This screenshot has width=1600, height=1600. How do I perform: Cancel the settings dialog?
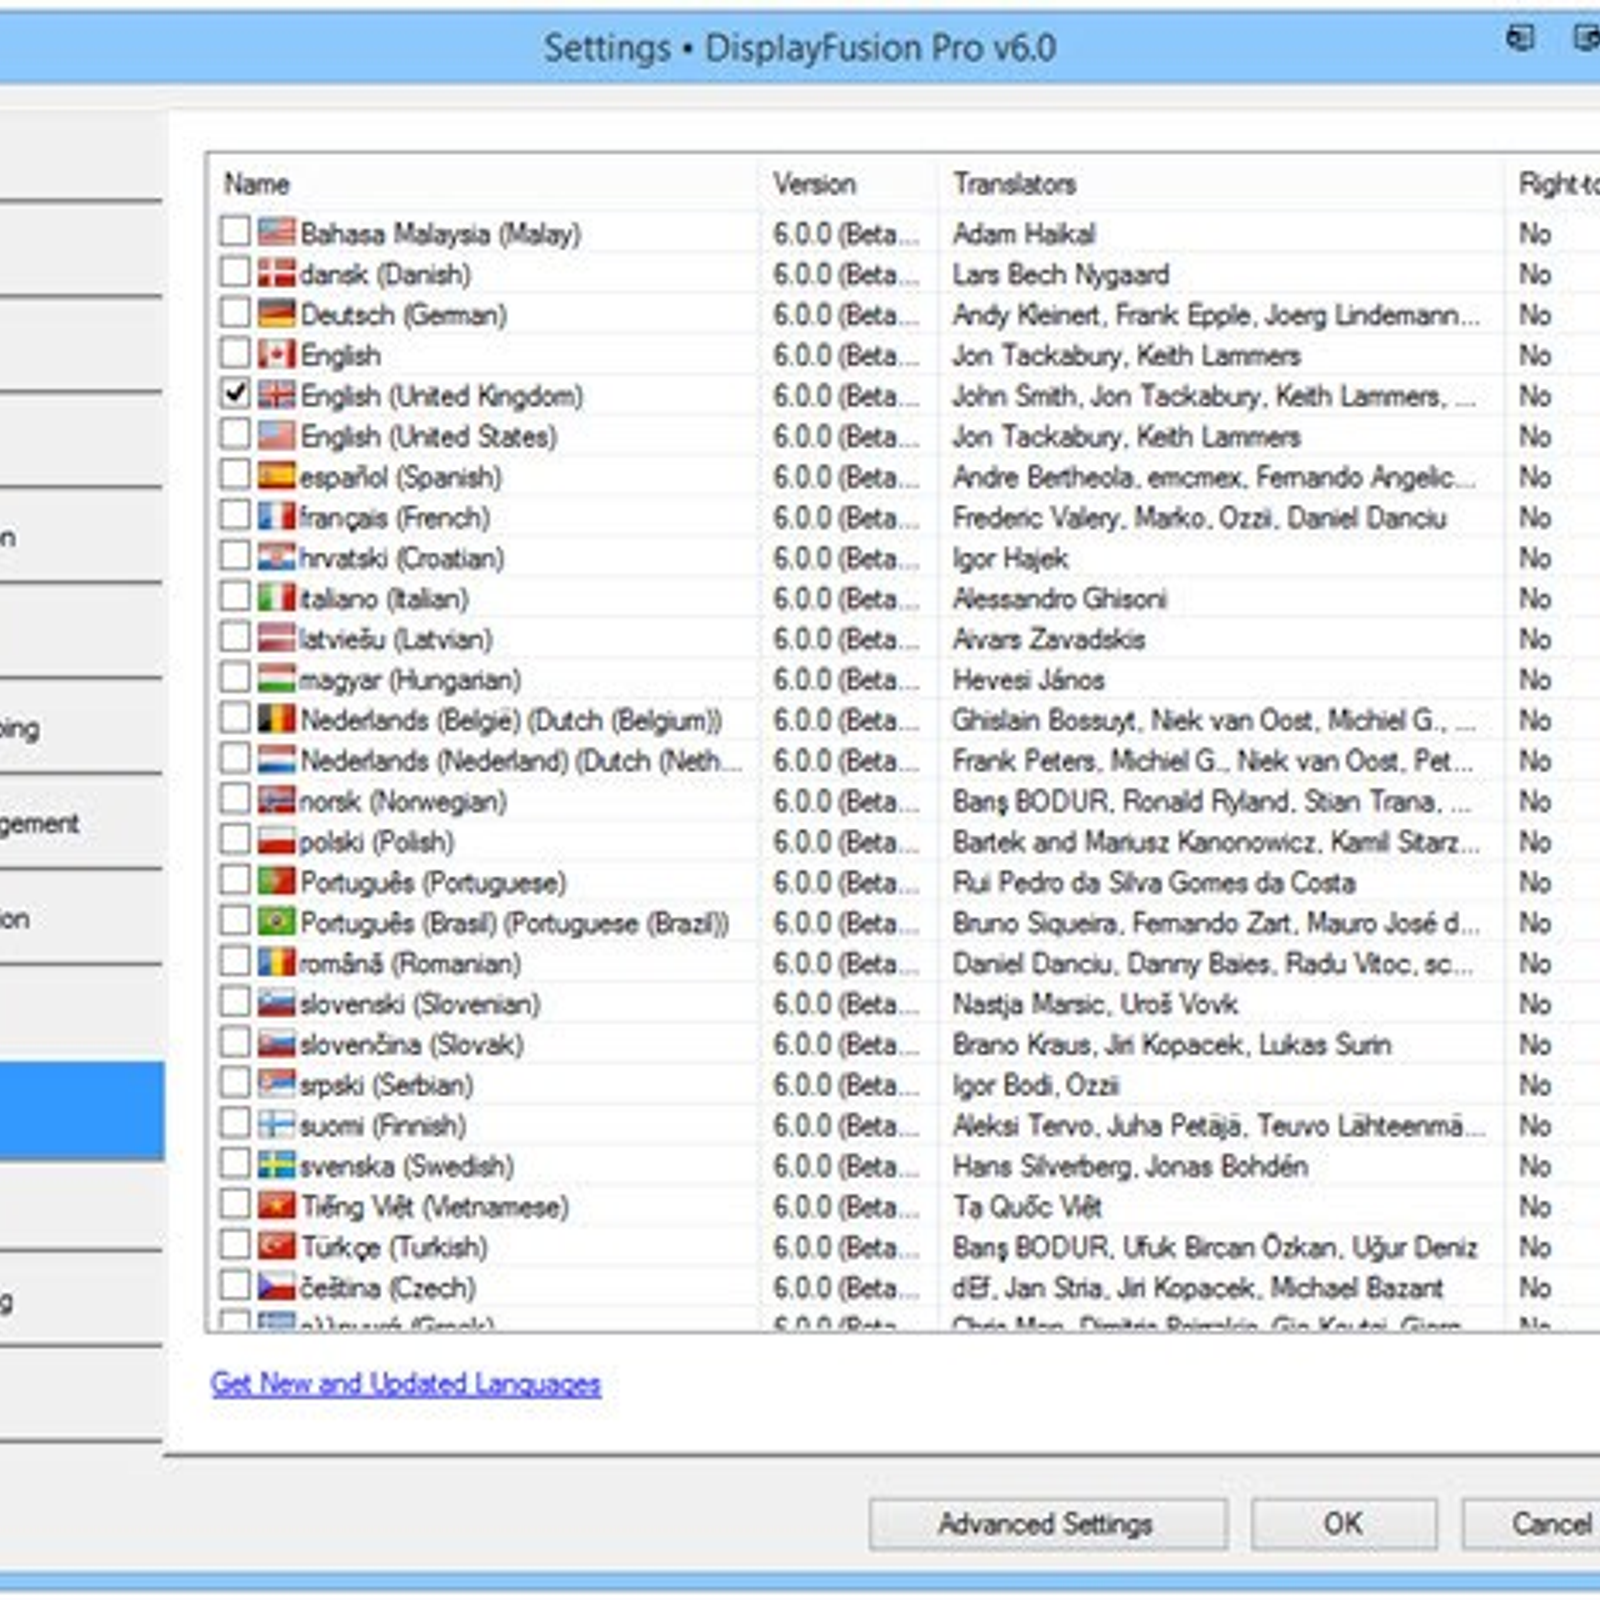(x=1531, y=1524)
